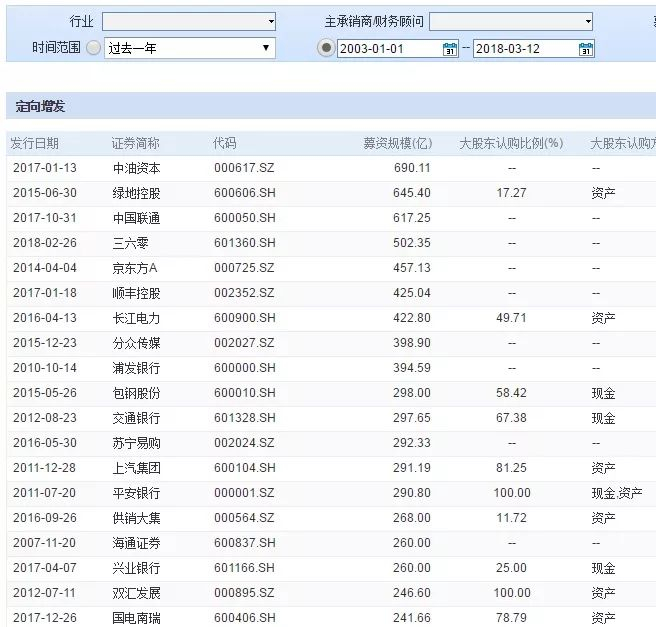
Task: Sort by 发行日期 column header
Action: [35, 143]
